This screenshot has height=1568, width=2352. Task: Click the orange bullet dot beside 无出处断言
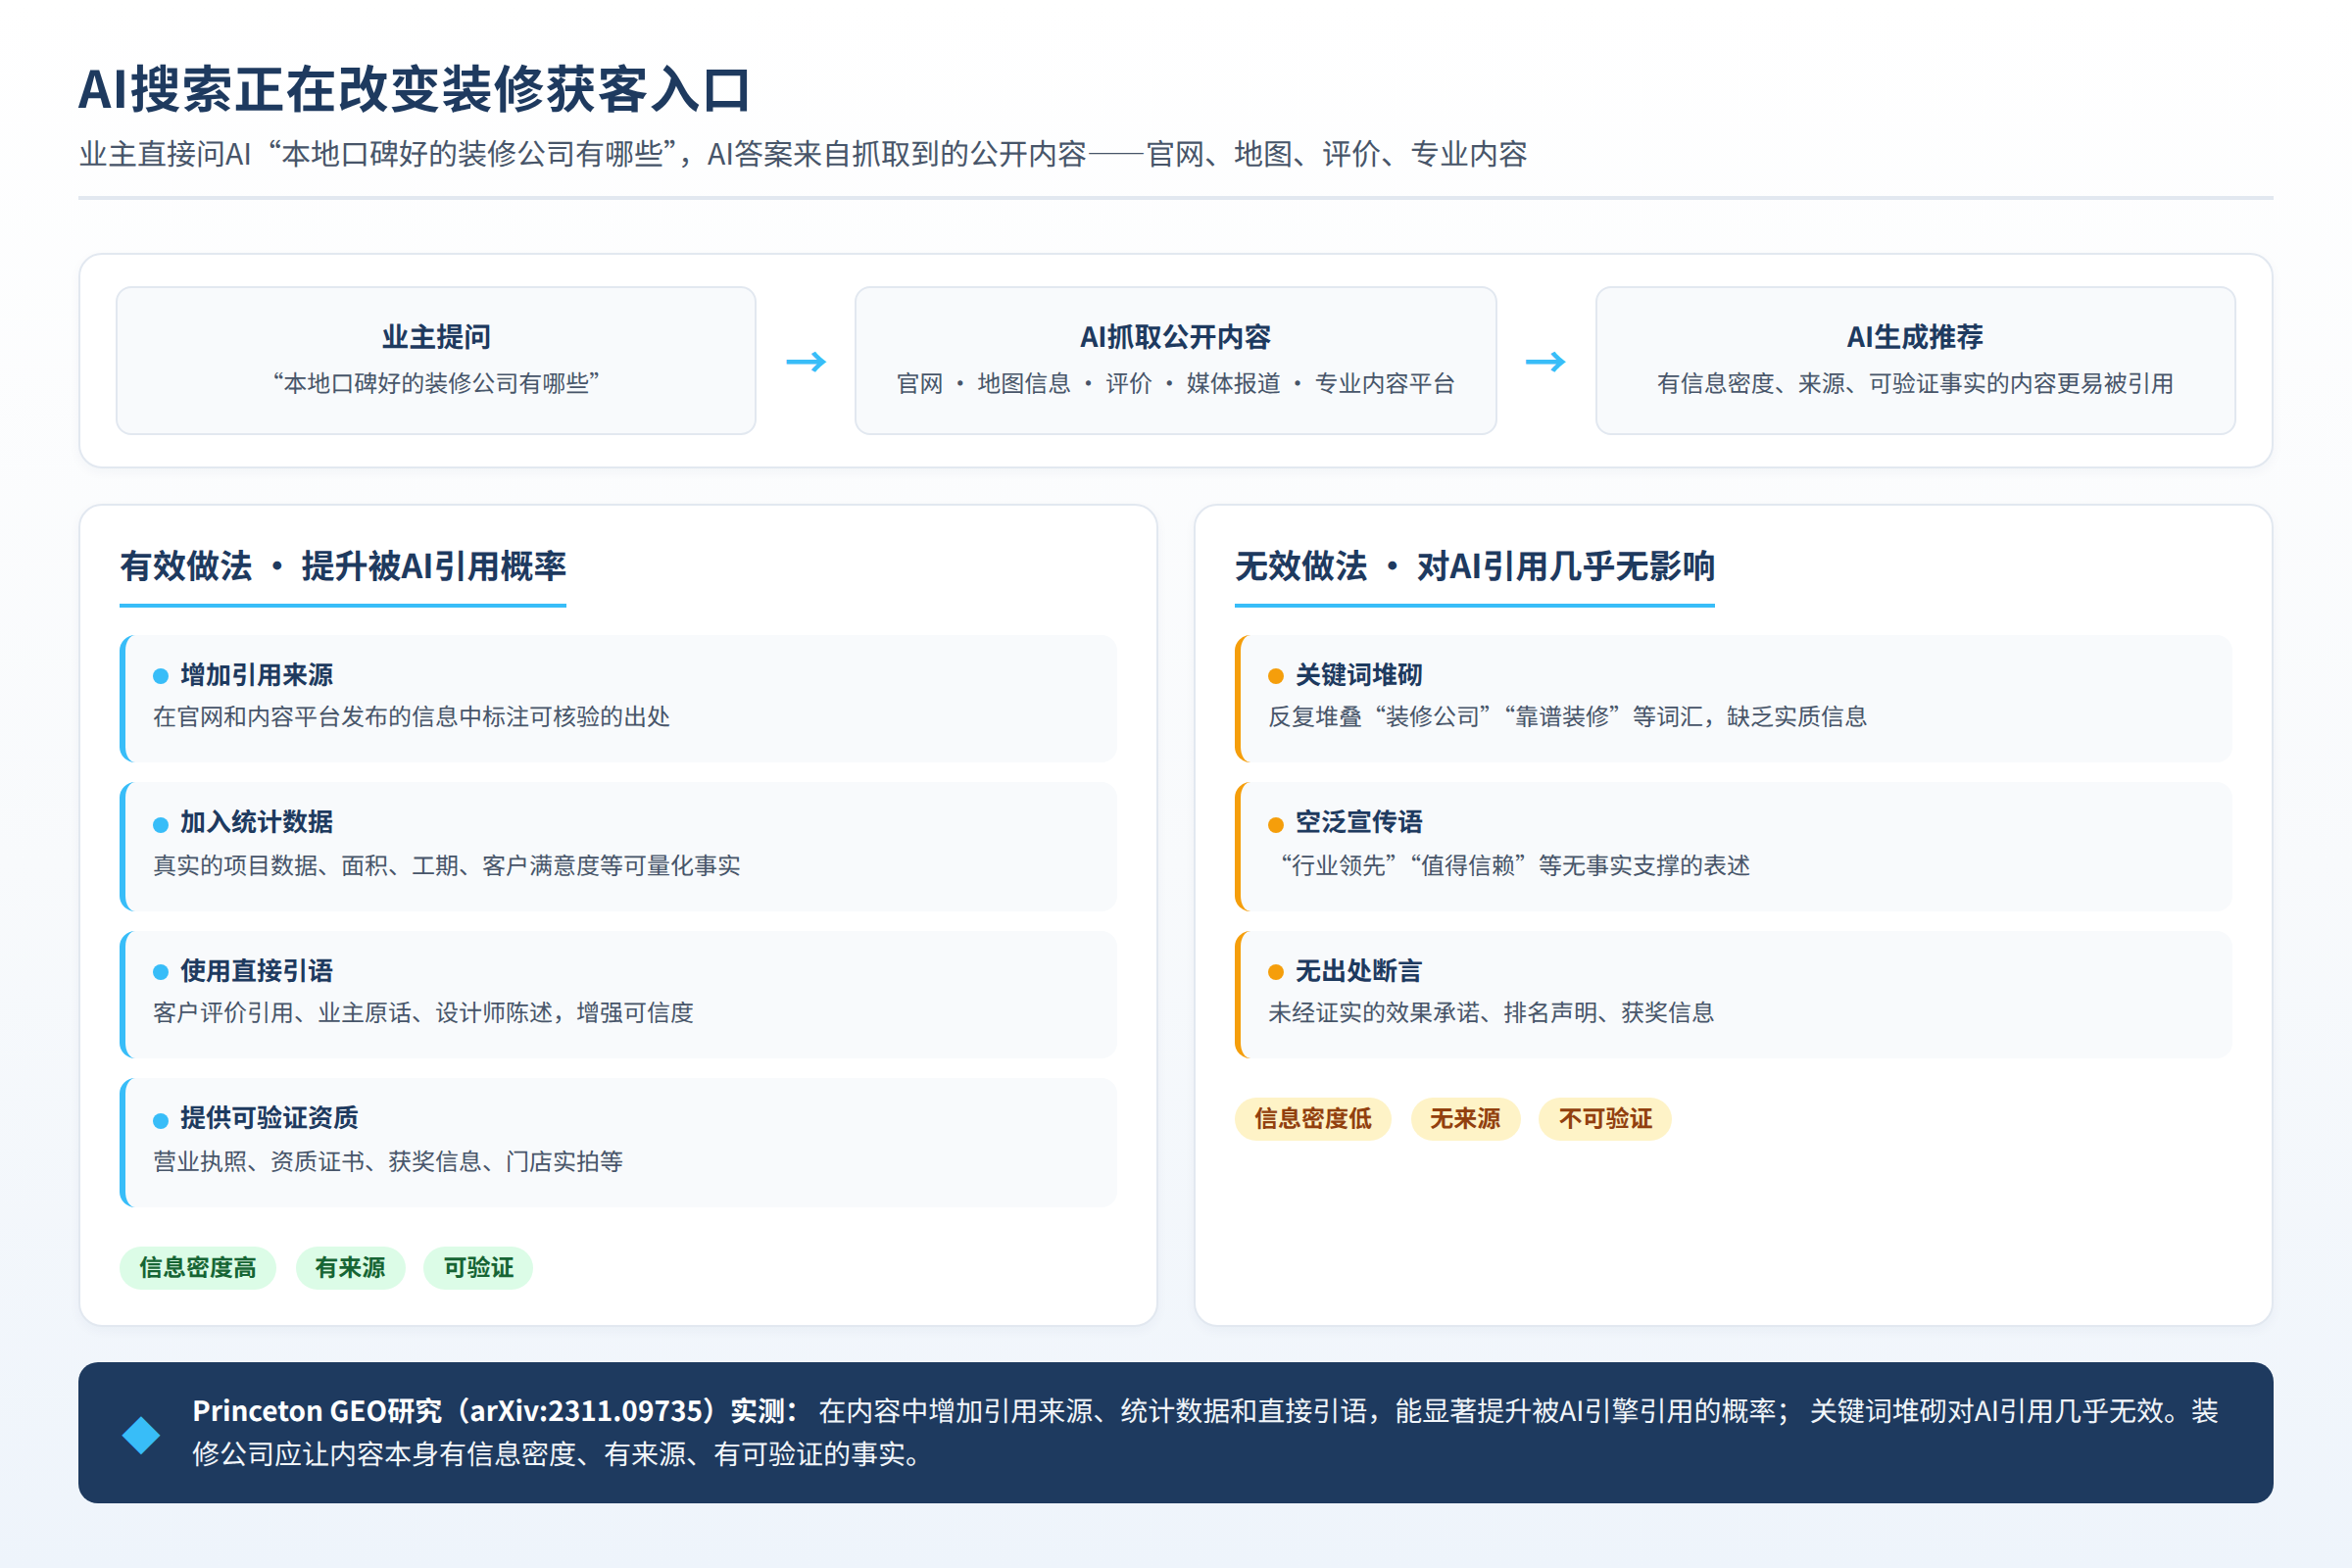[x=1276, y=972]
